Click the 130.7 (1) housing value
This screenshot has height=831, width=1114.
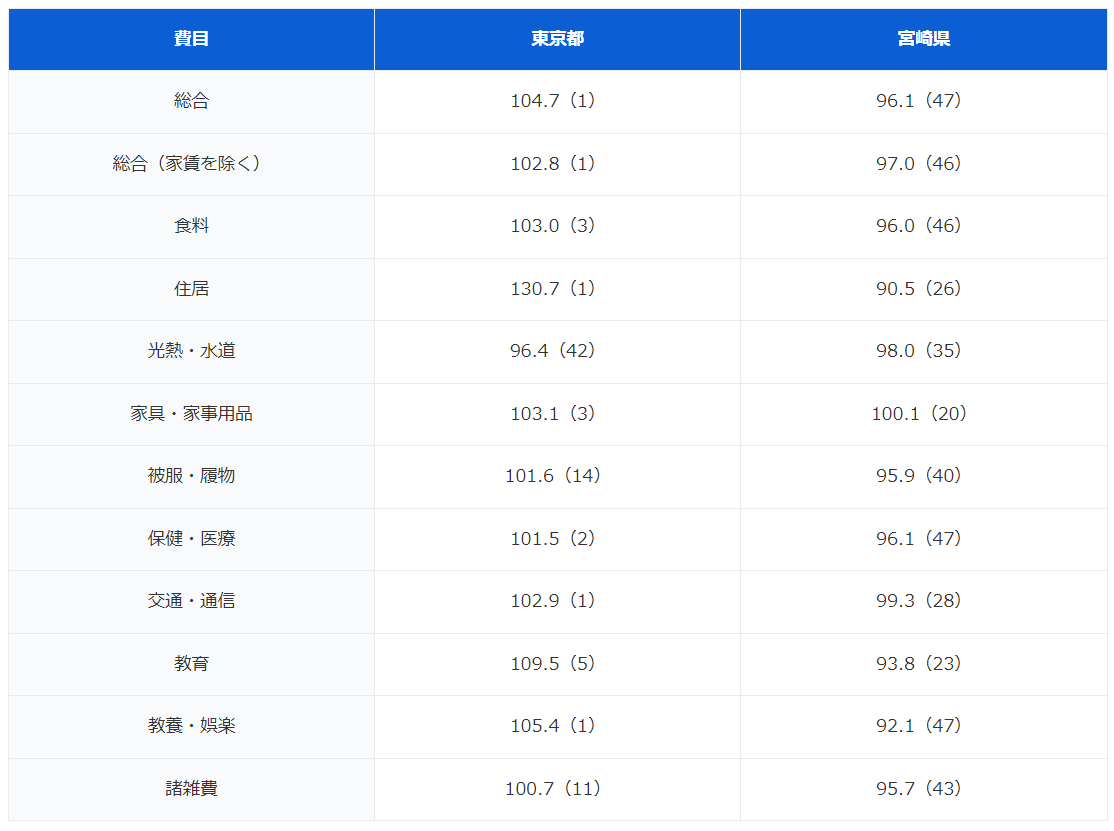[x=557, y=288]
